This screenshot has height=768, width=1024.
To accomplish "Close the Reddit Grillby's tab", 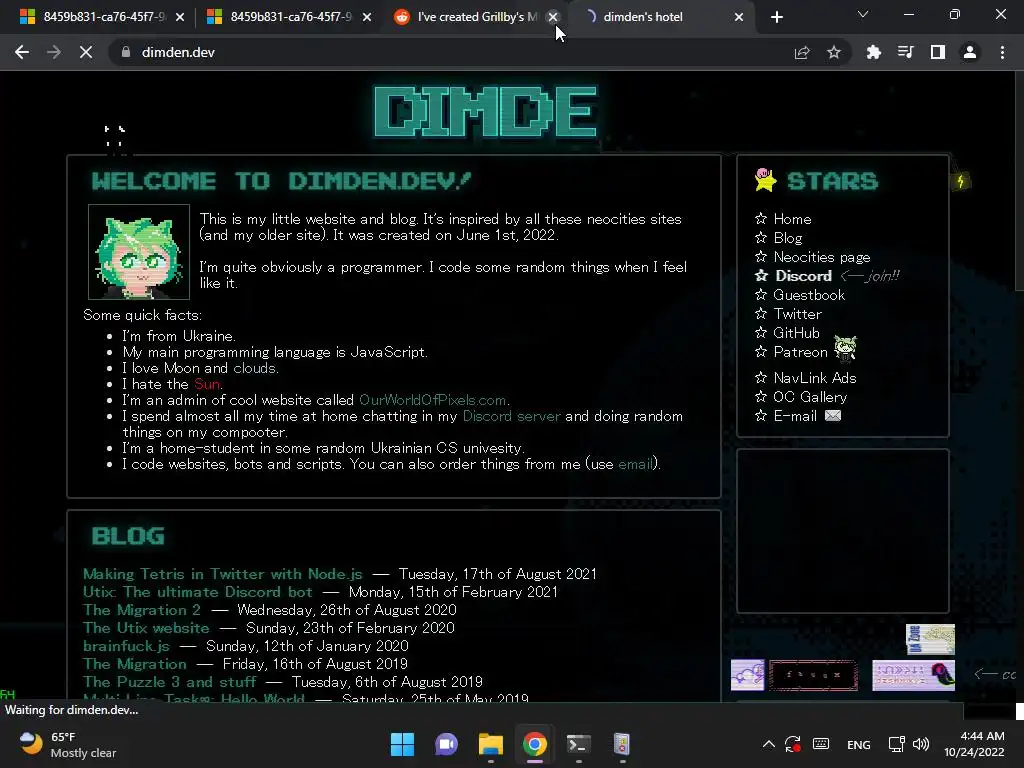I will (552, 17).
